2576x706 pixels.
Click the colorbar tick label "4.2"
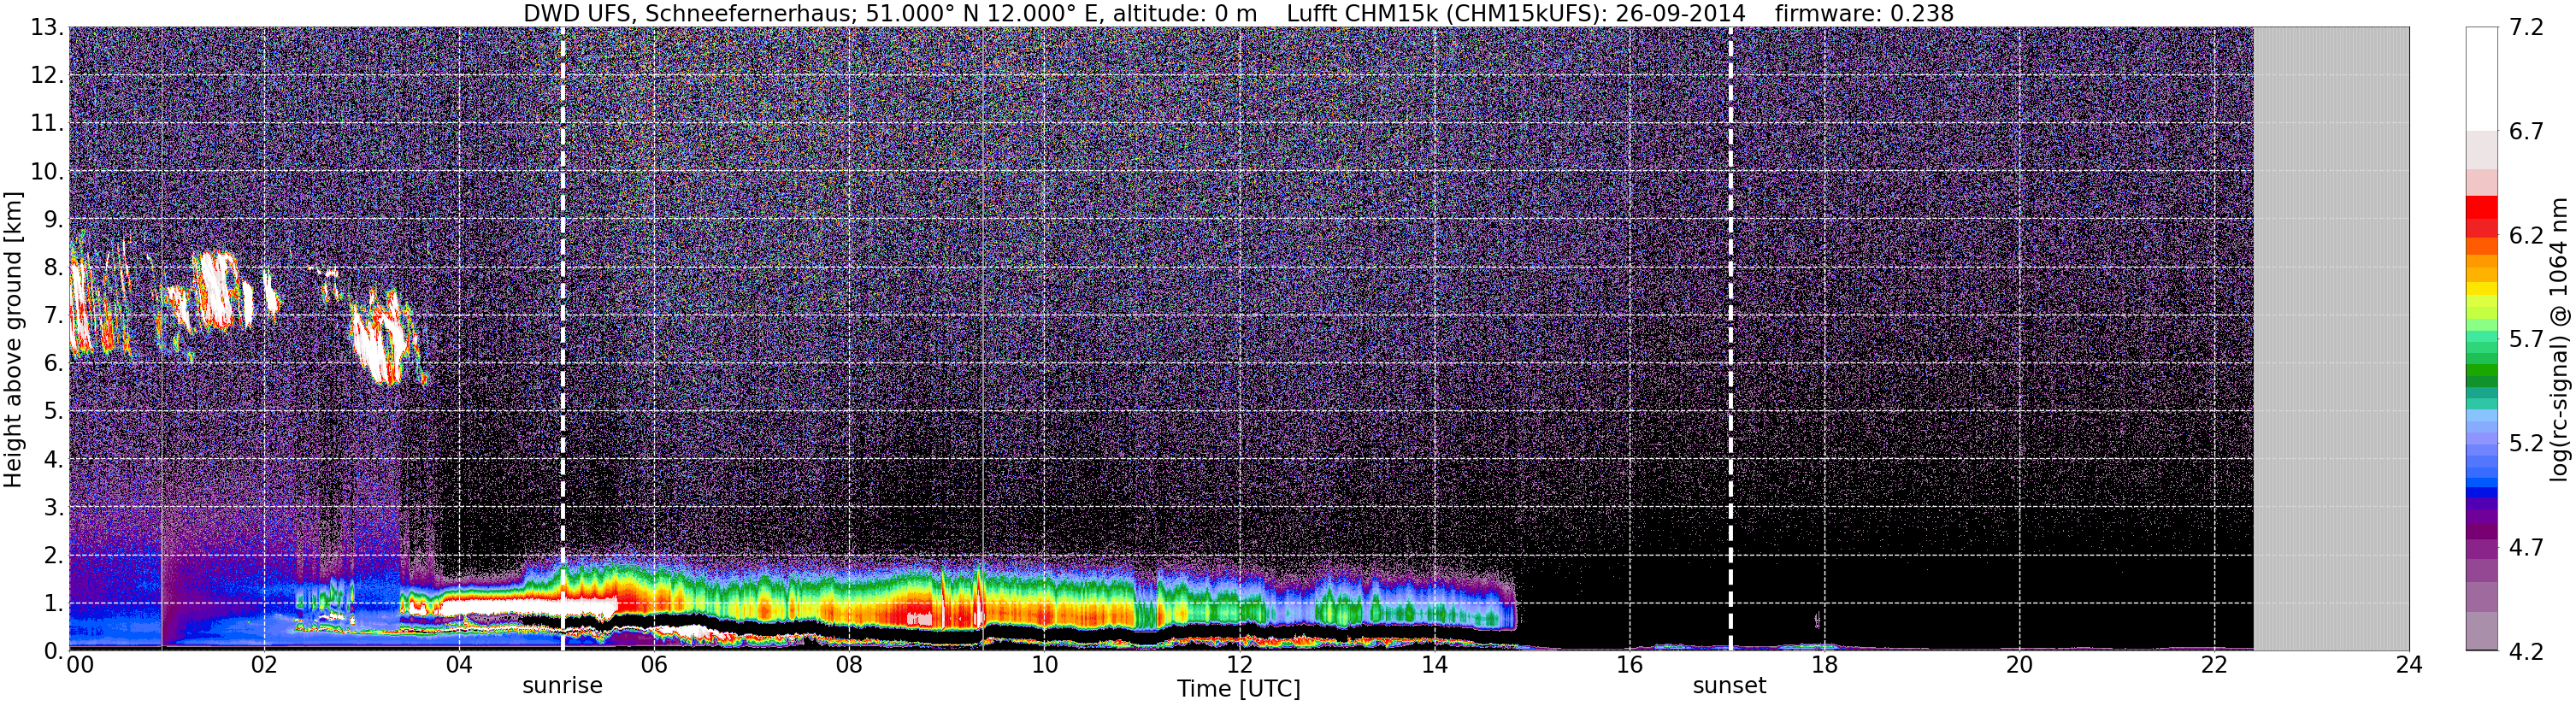2526,652
